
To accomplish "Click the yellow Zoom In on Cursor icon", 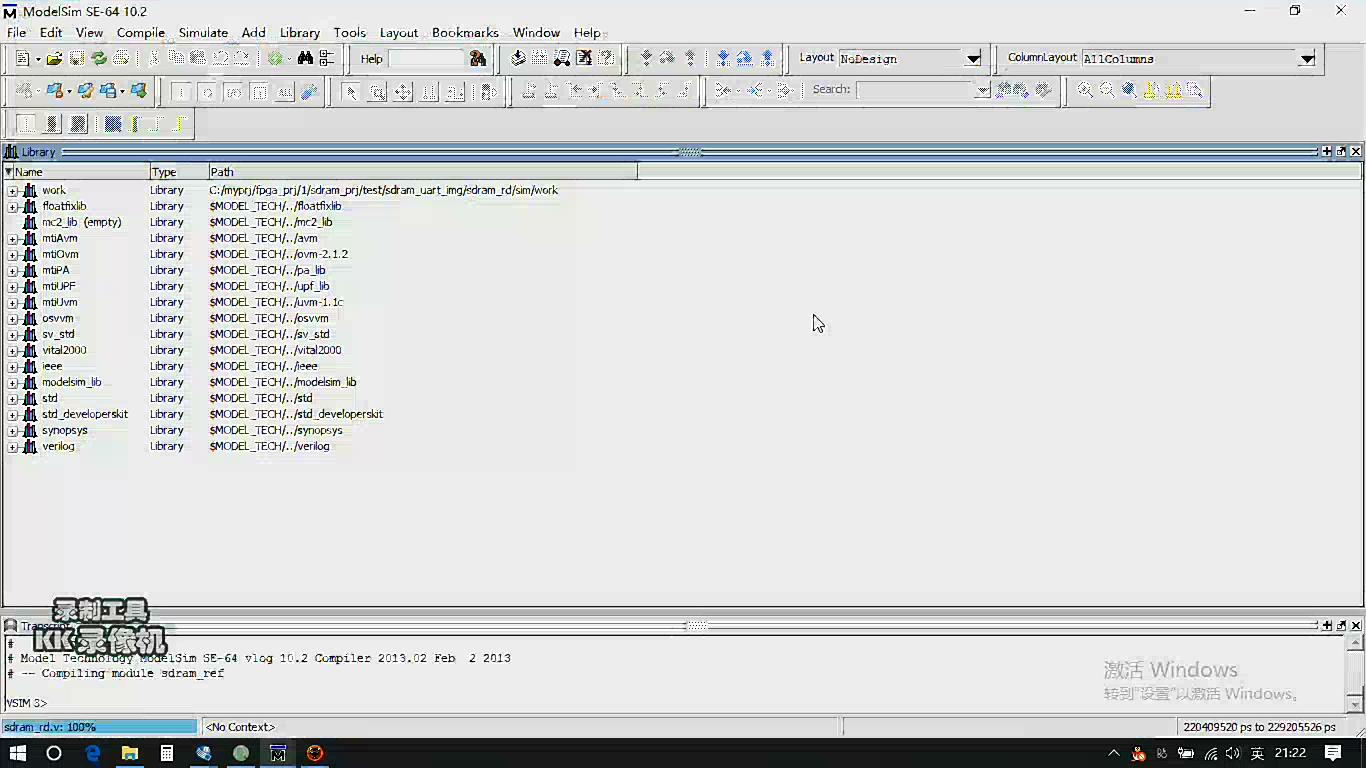I will pos(1151,90).
